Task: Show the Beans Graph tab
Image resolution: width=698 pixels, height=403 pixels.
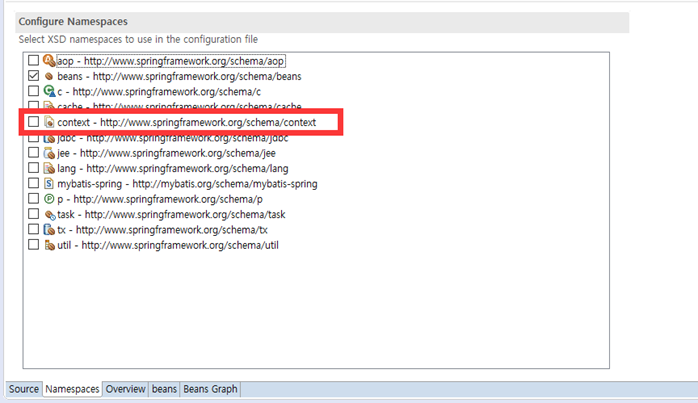Action: 210,389
